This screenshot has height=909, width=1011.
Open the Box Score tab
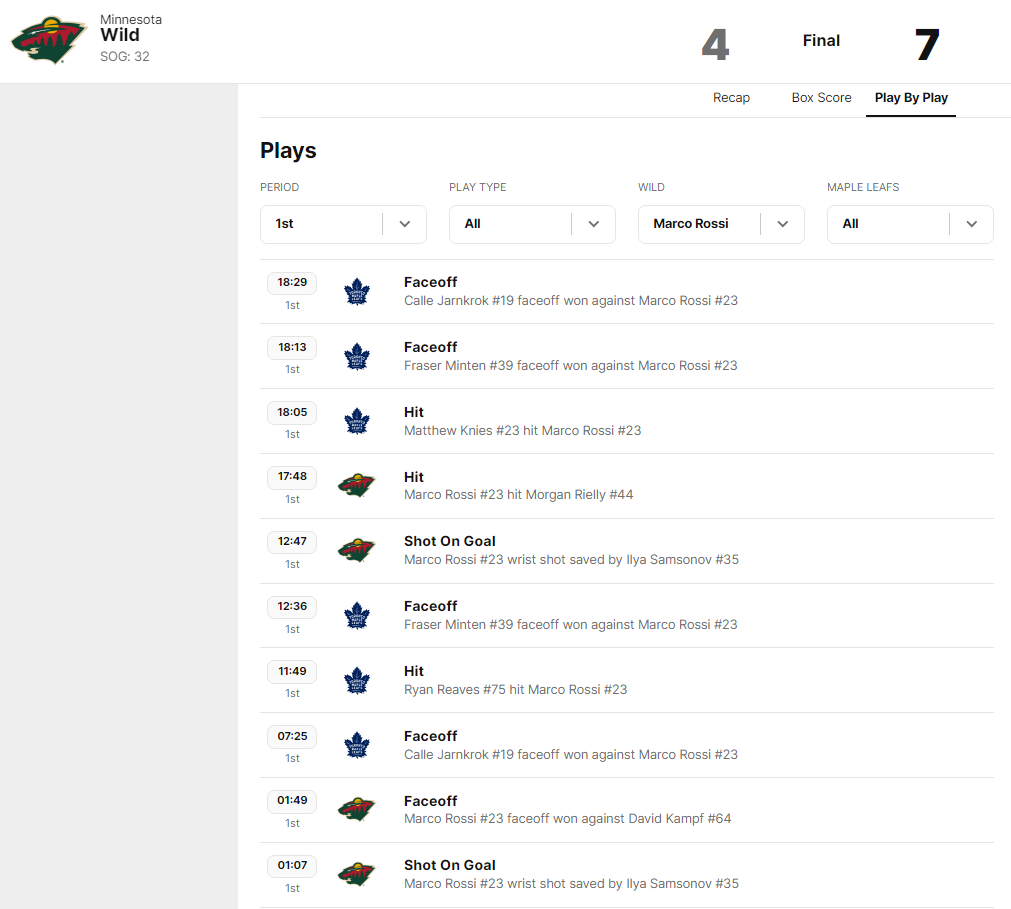(821, 98)
